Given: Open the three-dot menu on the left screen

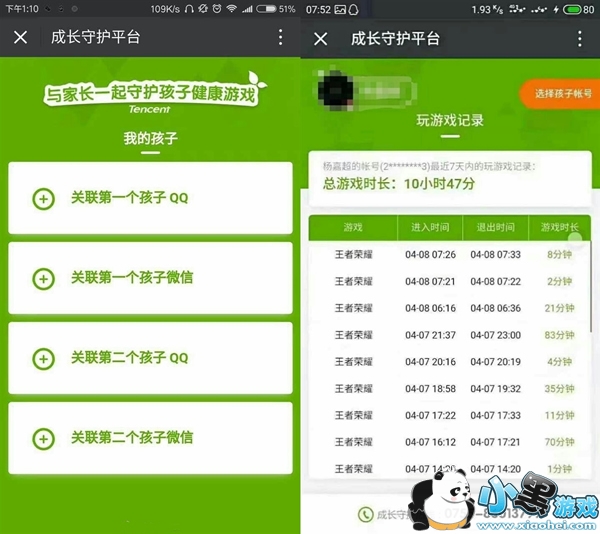Looking at the screenshot, I should (280, 37).
